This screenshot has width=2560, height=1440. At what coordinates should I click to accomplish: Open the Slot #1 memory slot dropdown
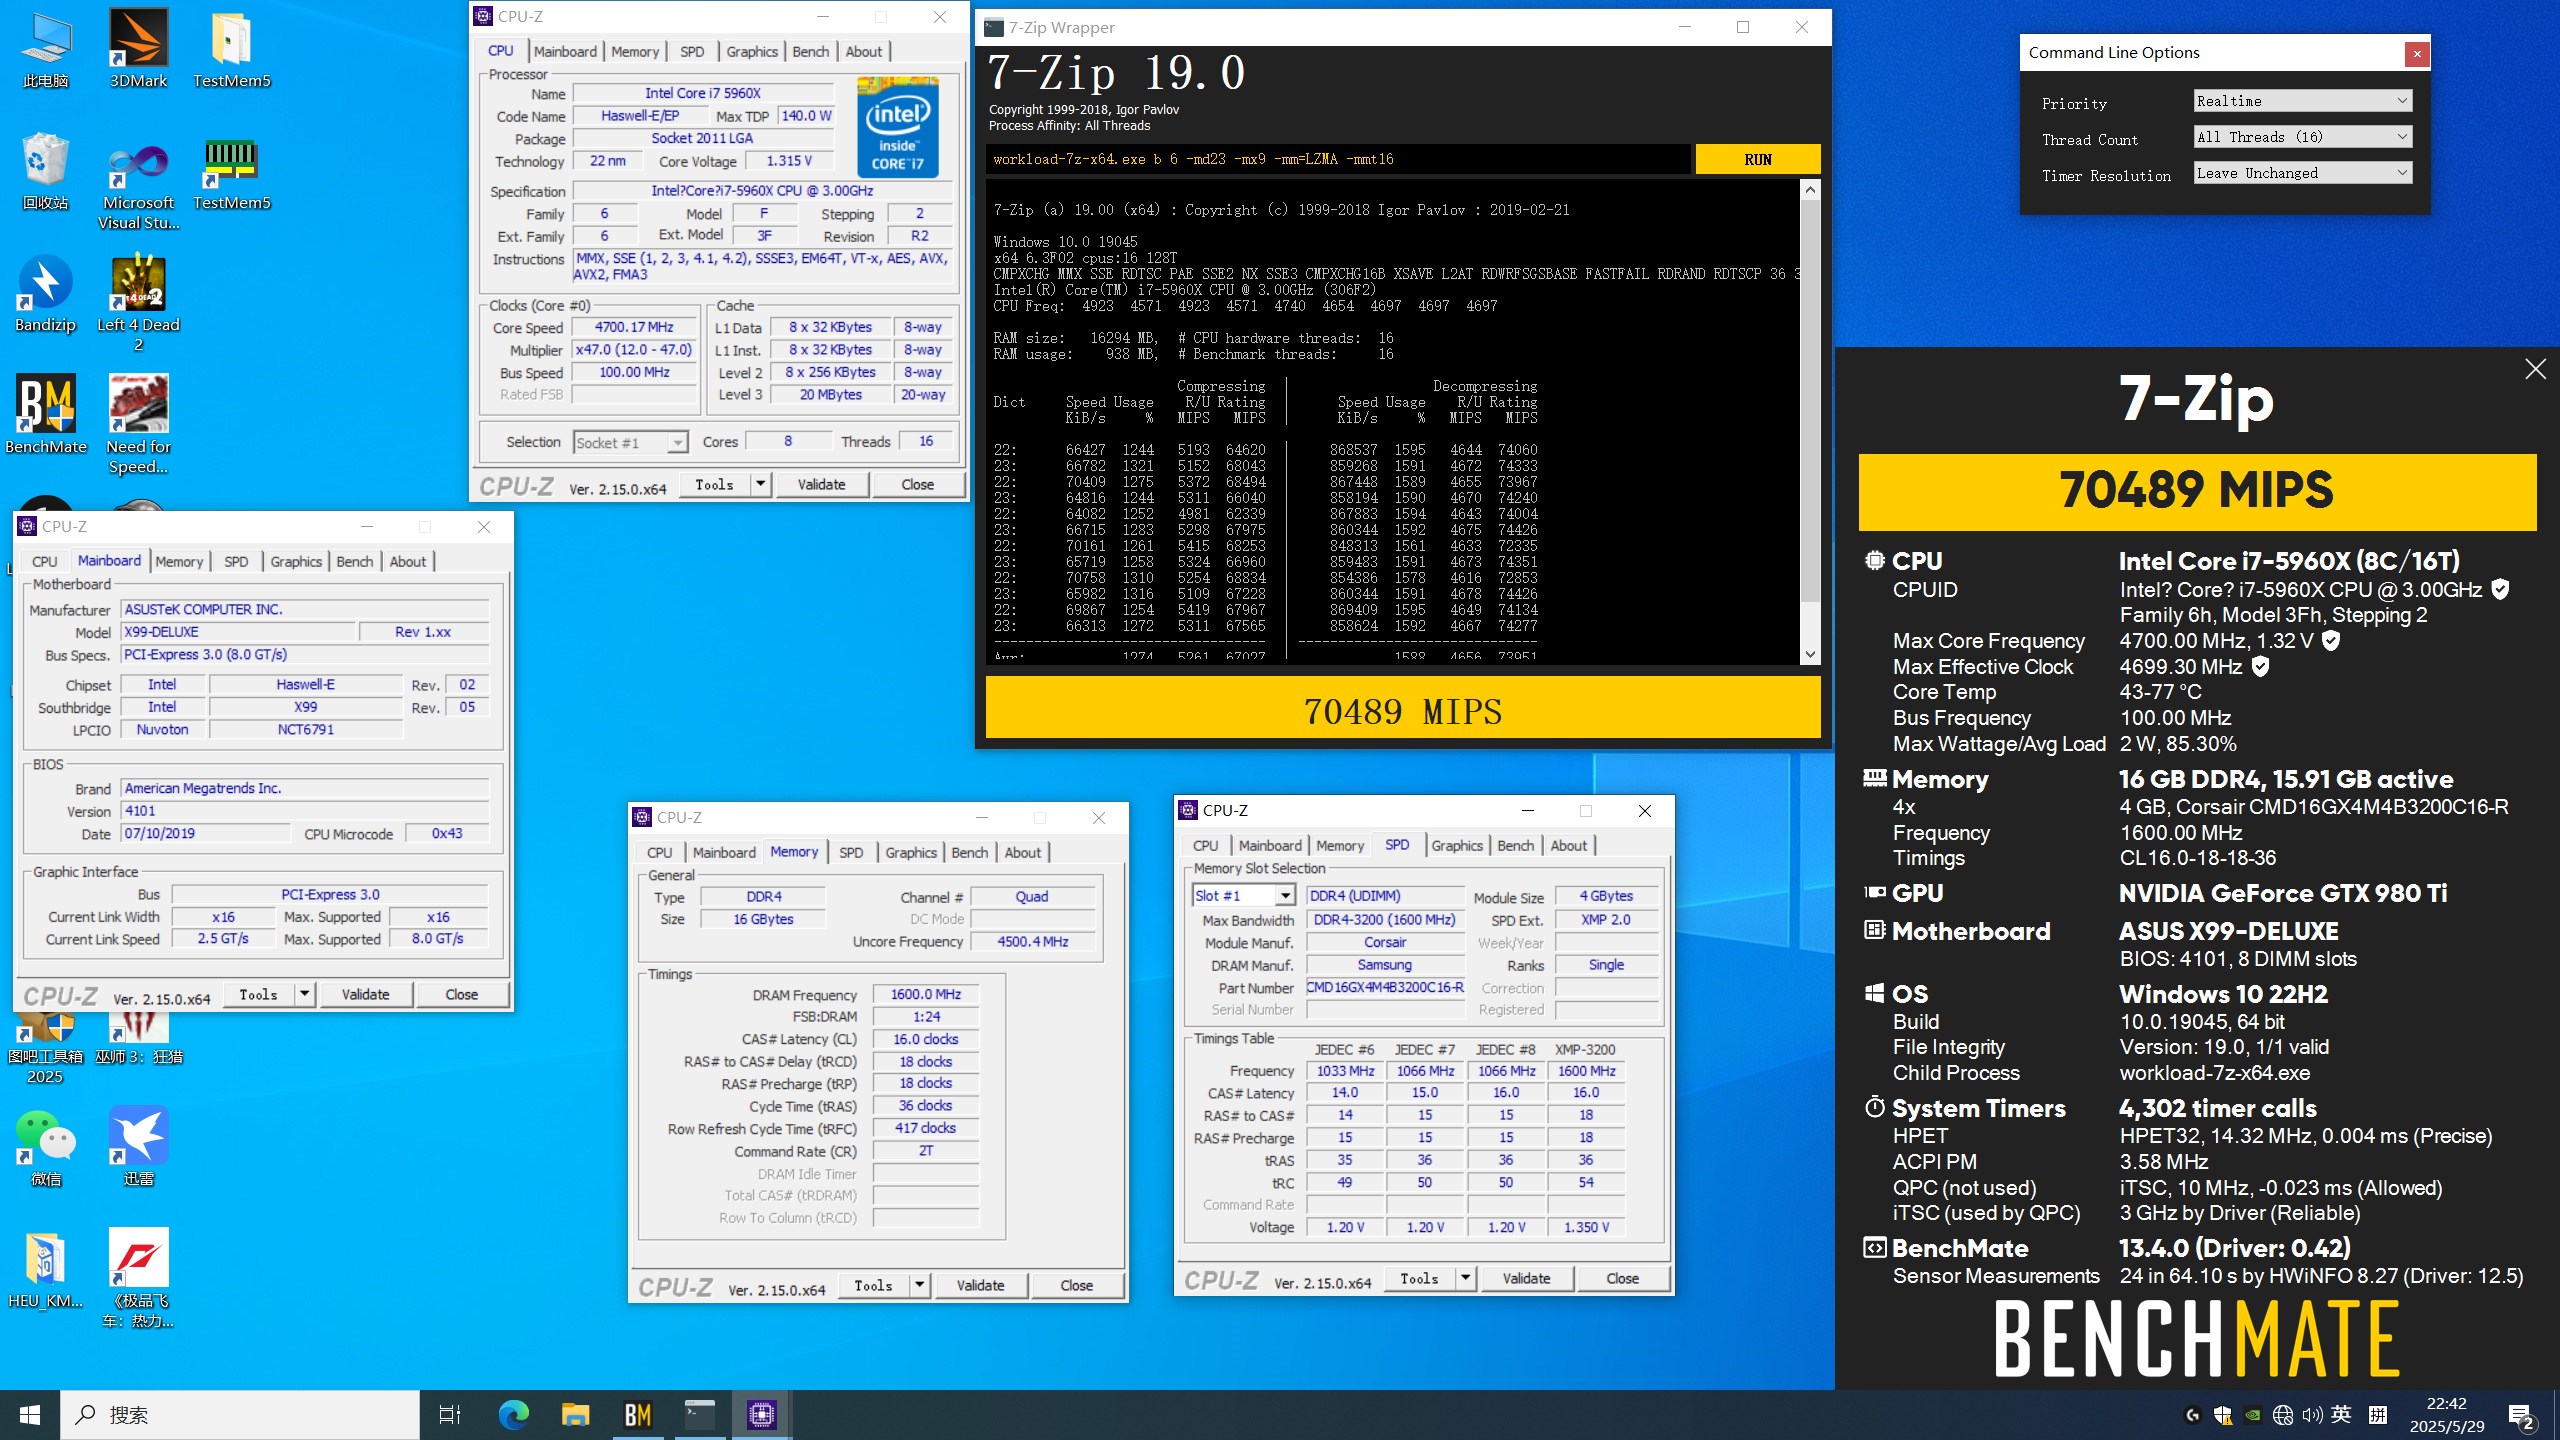[1243, 896]
